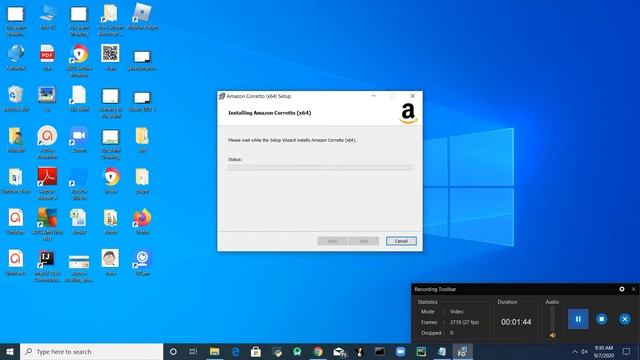Open File Explorer from the taskbar
The height and width of the screenshot is (360, 640).
[x=214, y=351]
